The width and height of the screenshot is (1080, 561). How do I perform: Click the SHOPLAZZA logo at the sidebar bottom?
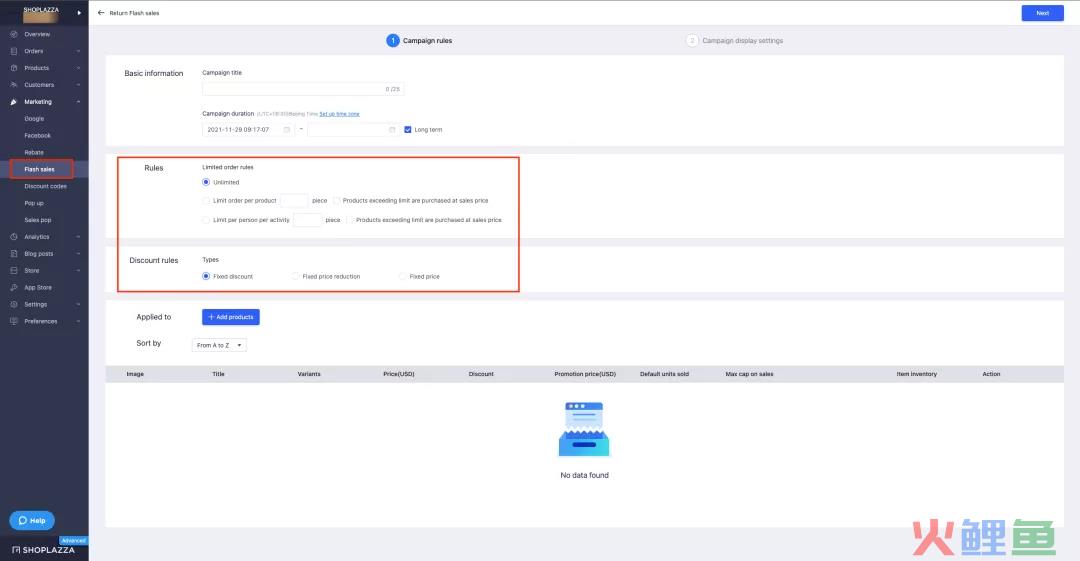coord(43,550)
